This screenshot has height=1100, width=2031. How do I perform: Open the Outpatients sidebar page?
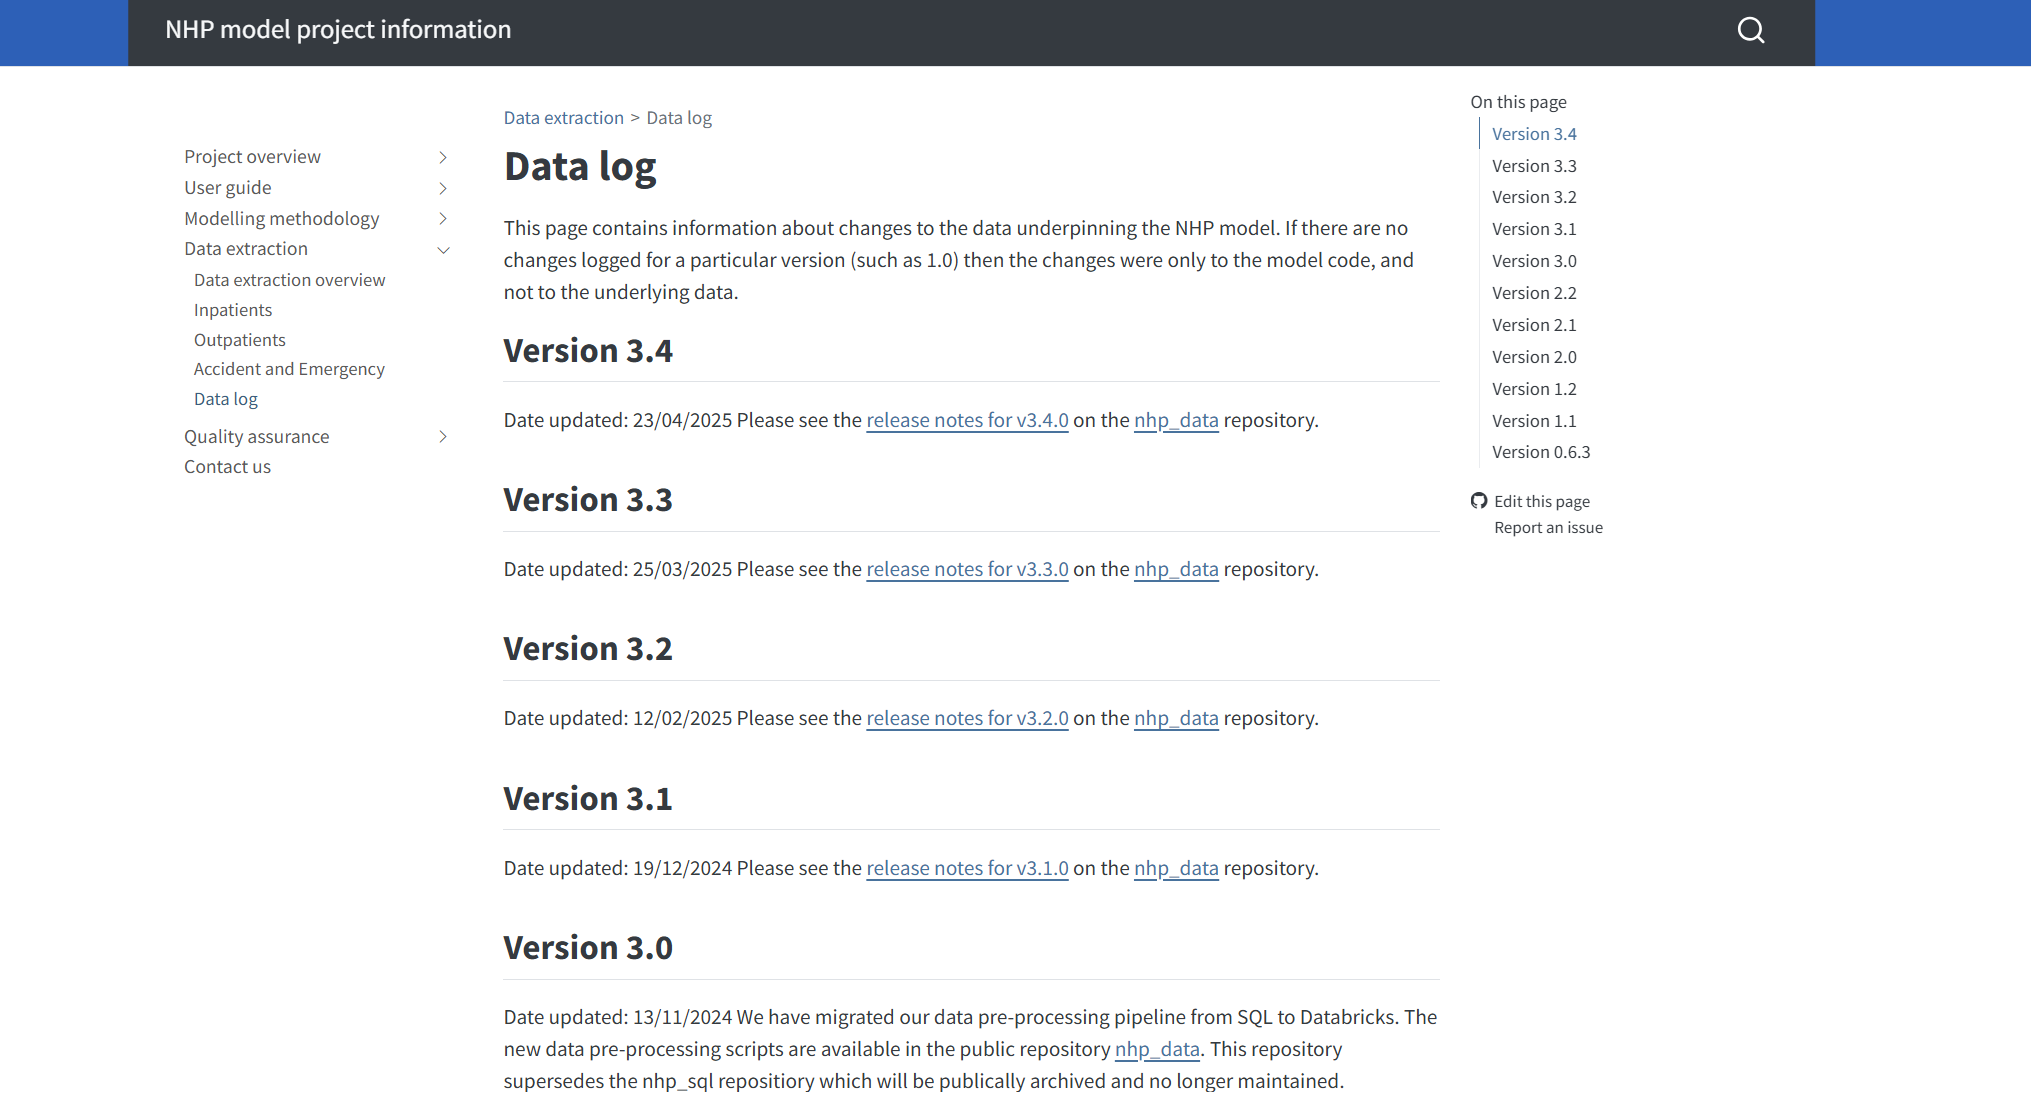240,340
